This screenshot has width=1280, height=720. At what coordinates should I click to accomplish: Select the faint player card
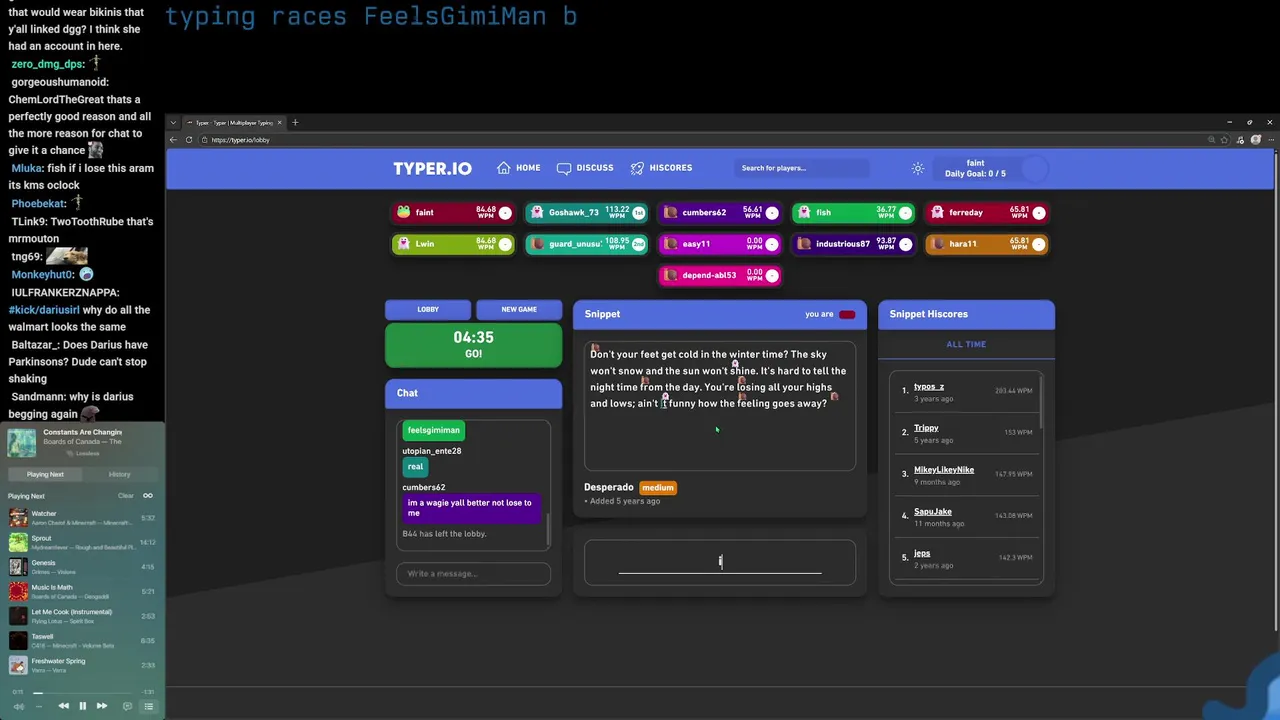453,212
